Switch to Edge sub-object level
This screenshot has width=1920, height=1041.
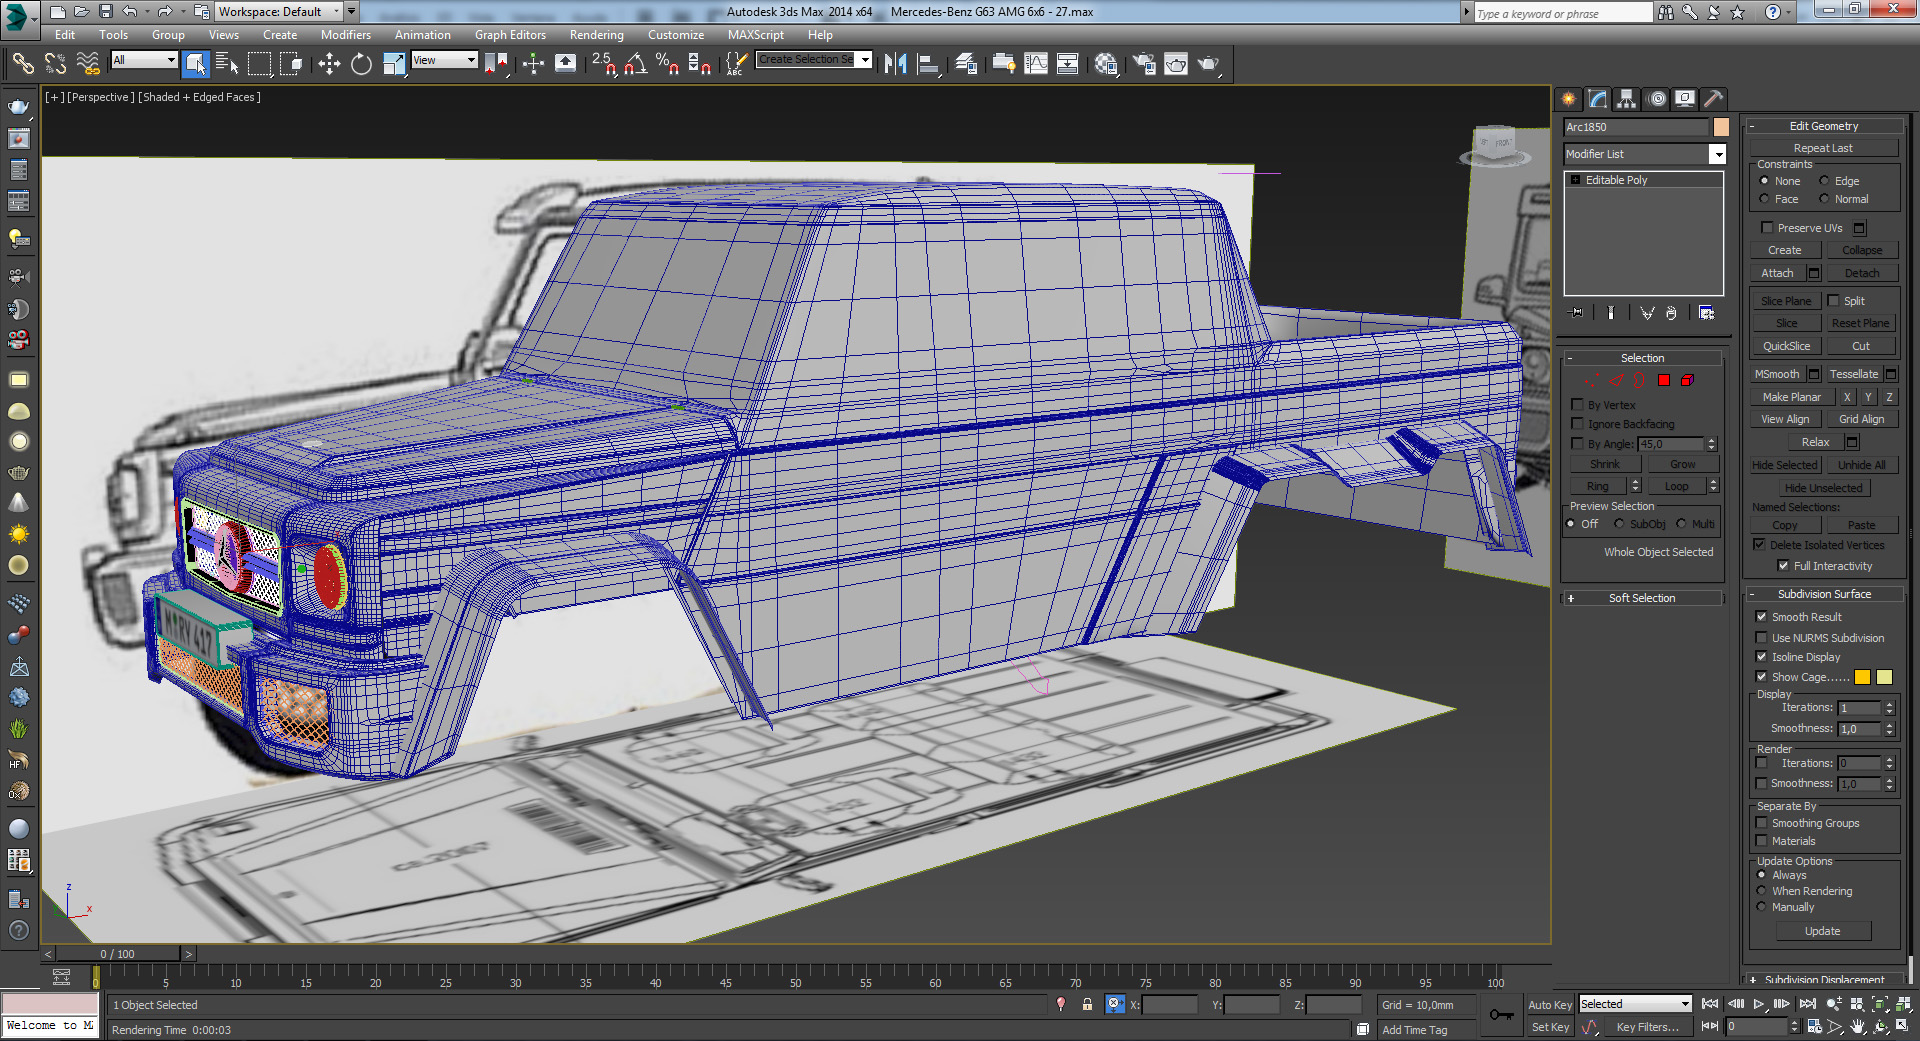pos(1616,380)
